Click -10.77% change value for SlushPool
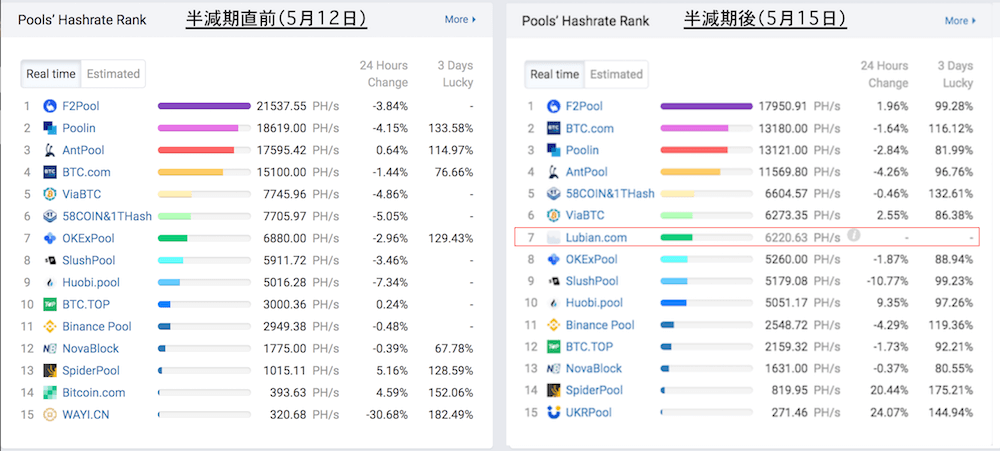 pos(887,281)
